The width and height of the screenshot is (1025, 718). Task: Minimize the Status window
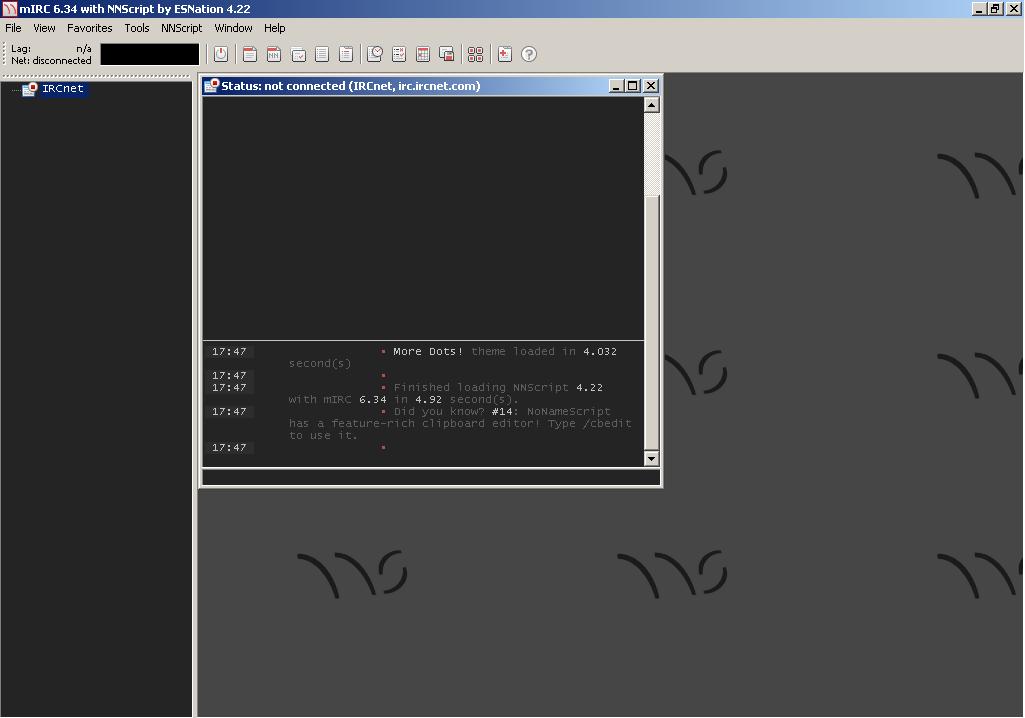[x=616, y=86]
